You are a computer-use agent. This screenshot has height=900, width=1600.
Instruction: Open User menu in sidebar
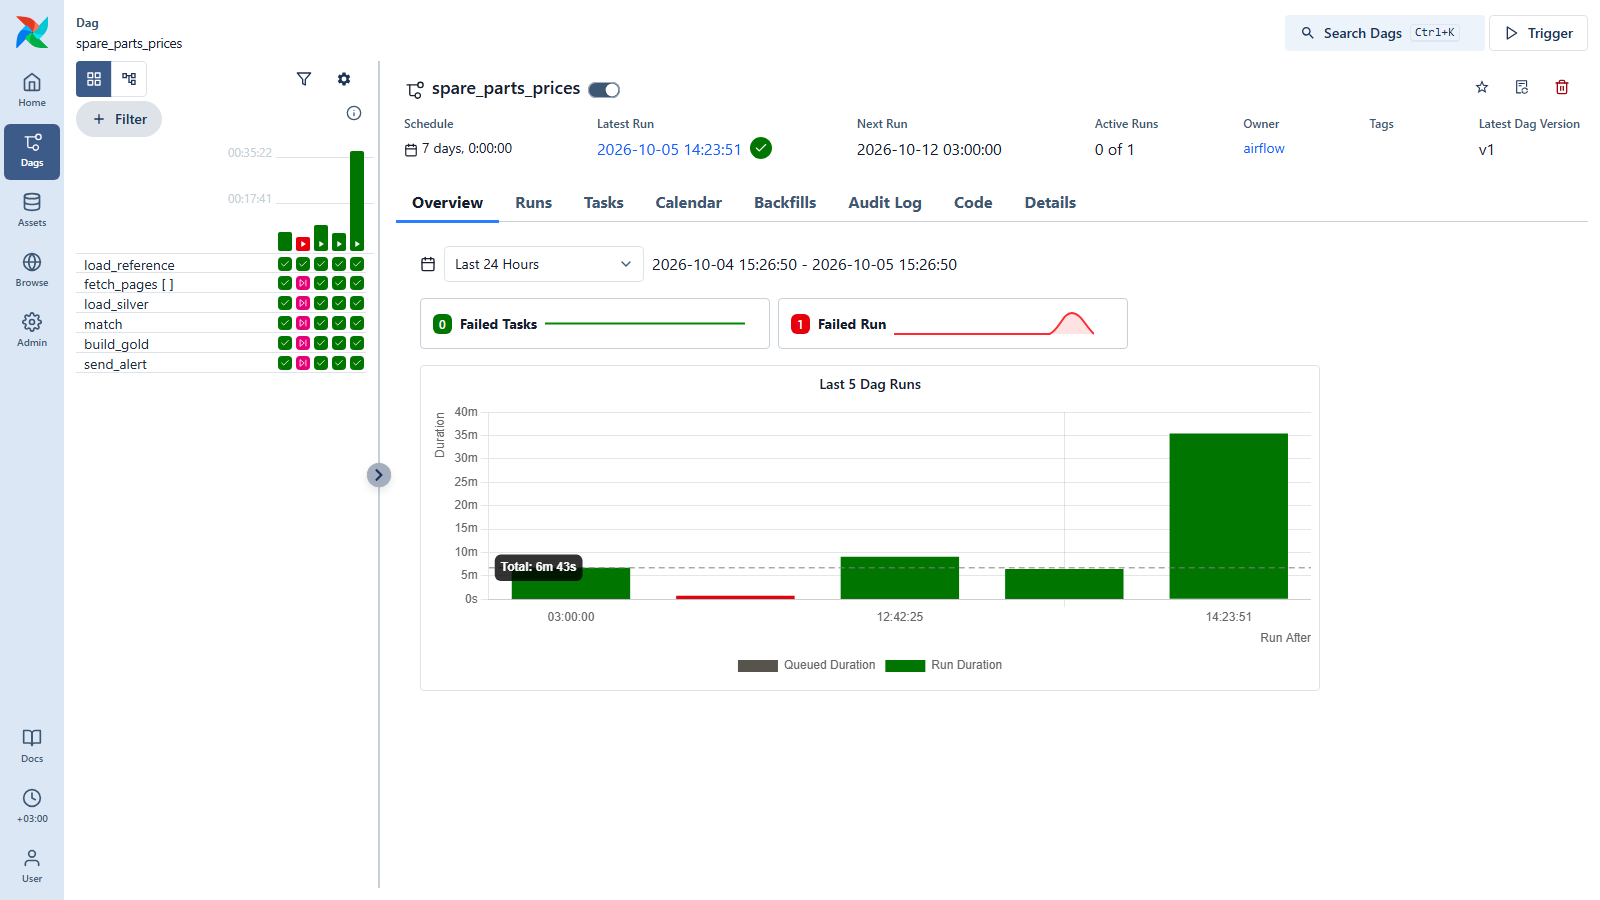(x=32, y=866)
